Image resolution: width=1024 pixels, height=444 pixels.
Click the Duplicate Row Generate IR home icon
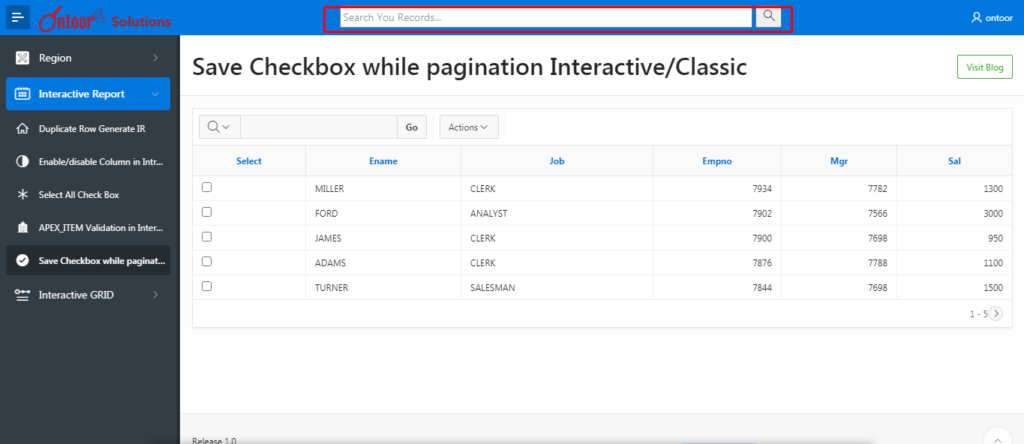point(22,129)
